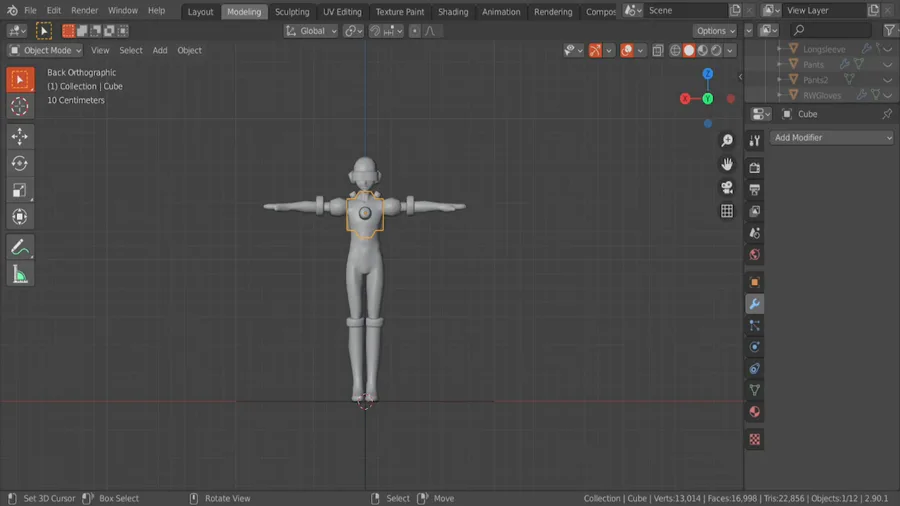This screenshot has height=506, width=900.
Task: Select Longsleeve in the outliner
Action: [824, 49]
